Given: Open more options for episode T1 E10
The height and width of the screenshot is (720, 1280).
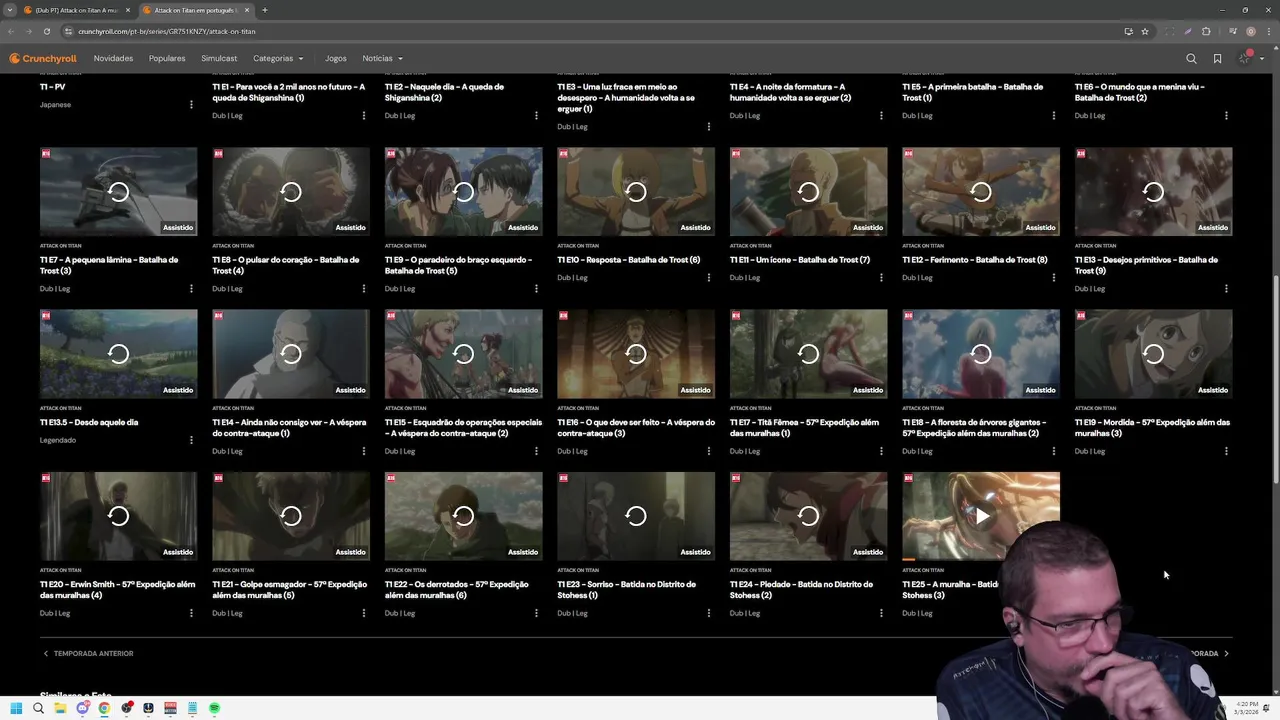Looking at the screenshot, I should point(709,277).
